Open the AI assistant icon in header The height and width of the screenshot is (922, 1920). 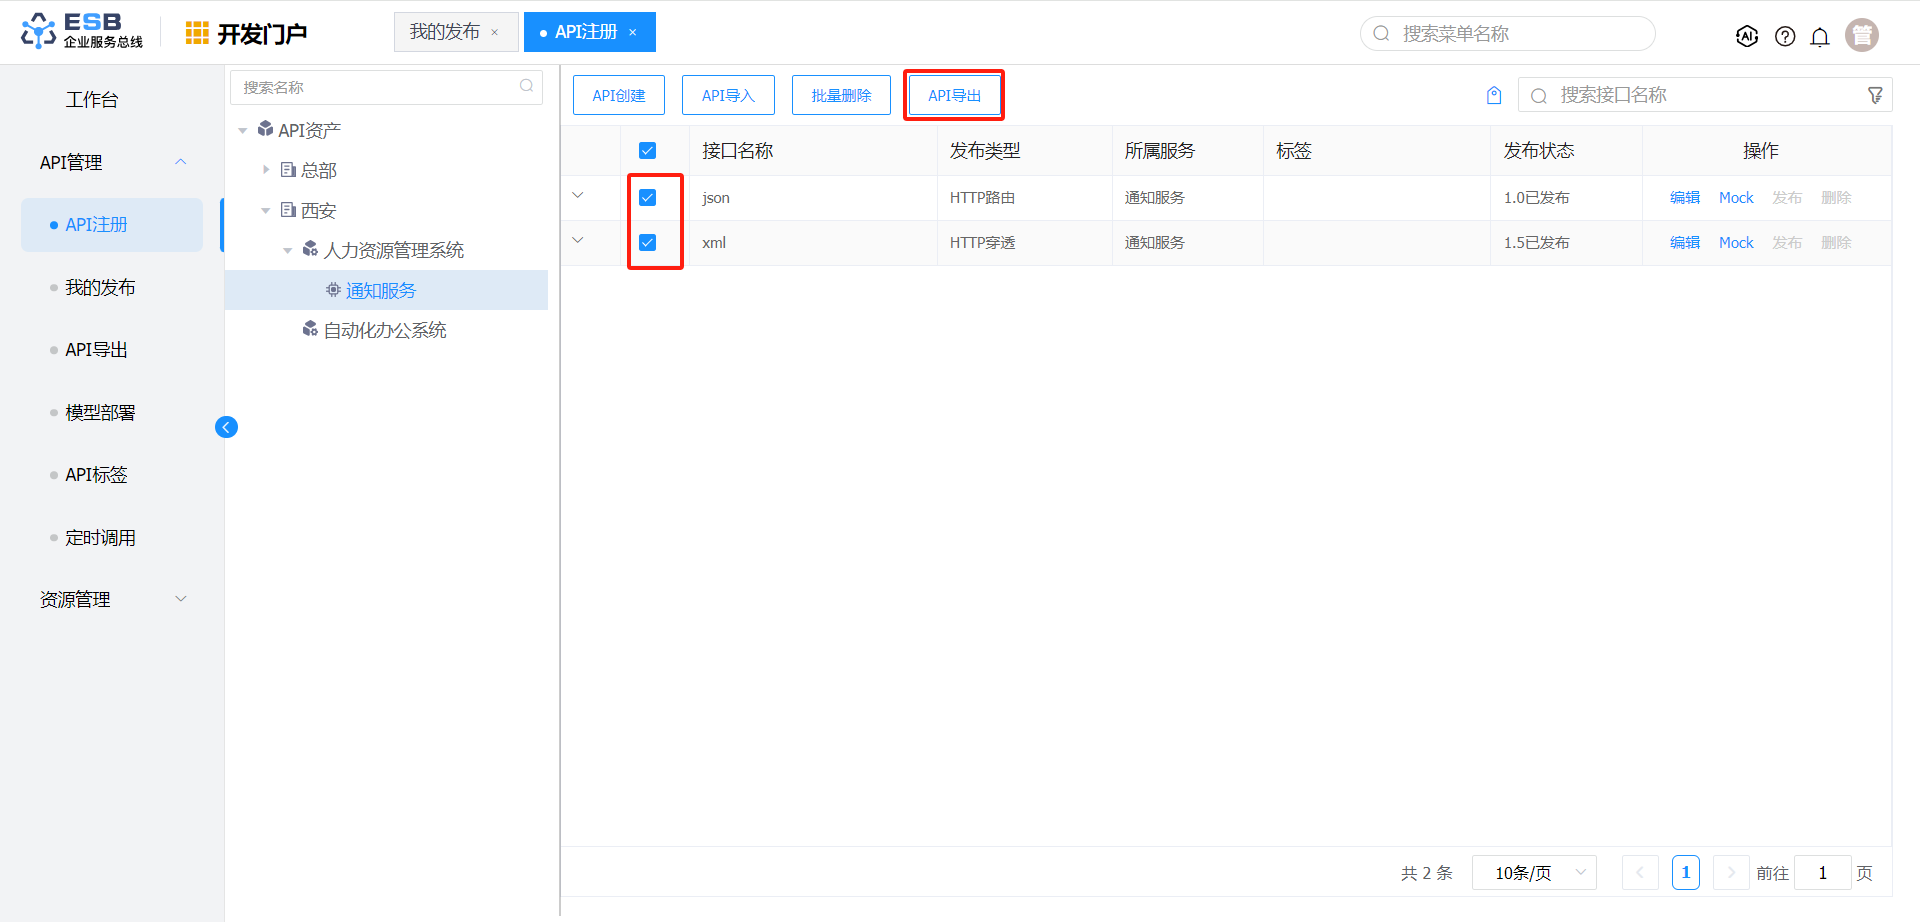[x=1747, y=36]
